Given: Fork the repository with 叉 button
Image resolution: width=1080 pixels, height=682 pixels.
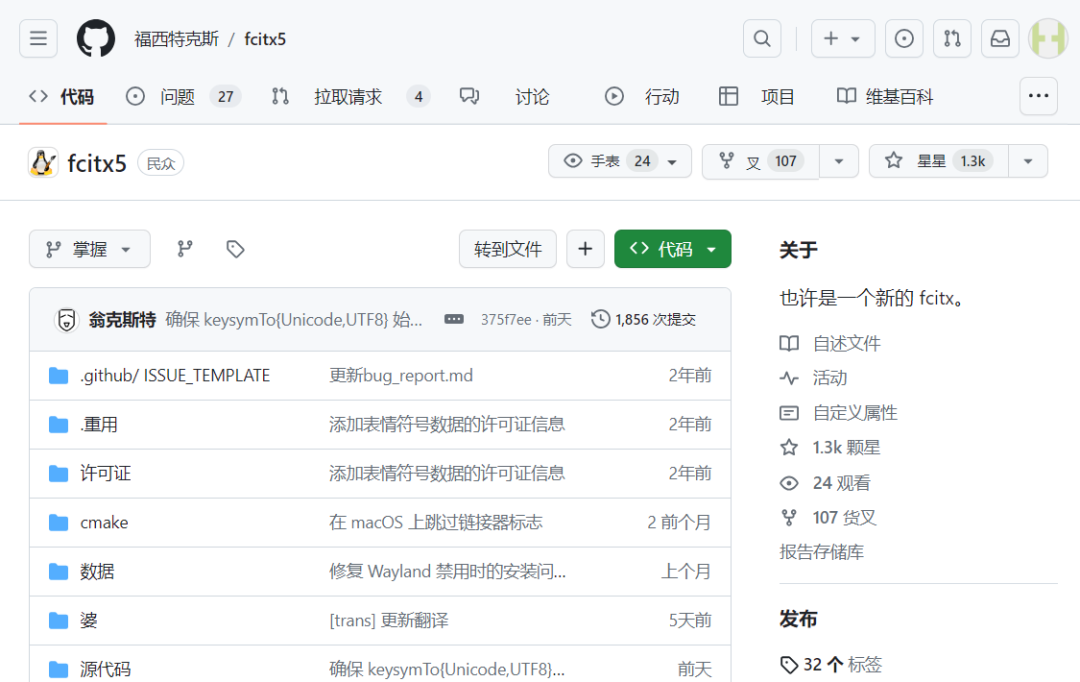Looking at the screenshot, I should [760, 161].
